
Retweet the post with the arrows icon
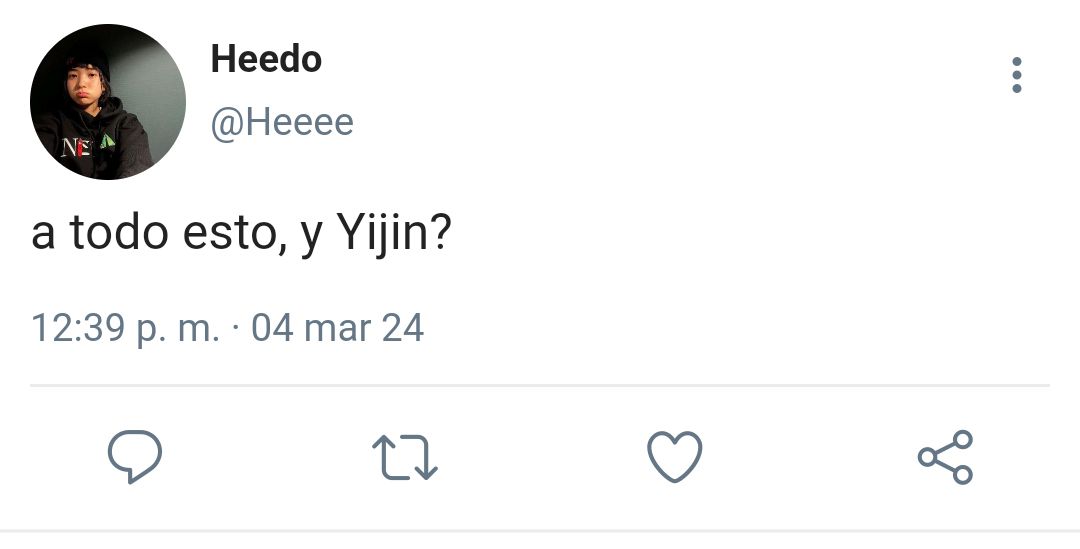coord(404,457)
